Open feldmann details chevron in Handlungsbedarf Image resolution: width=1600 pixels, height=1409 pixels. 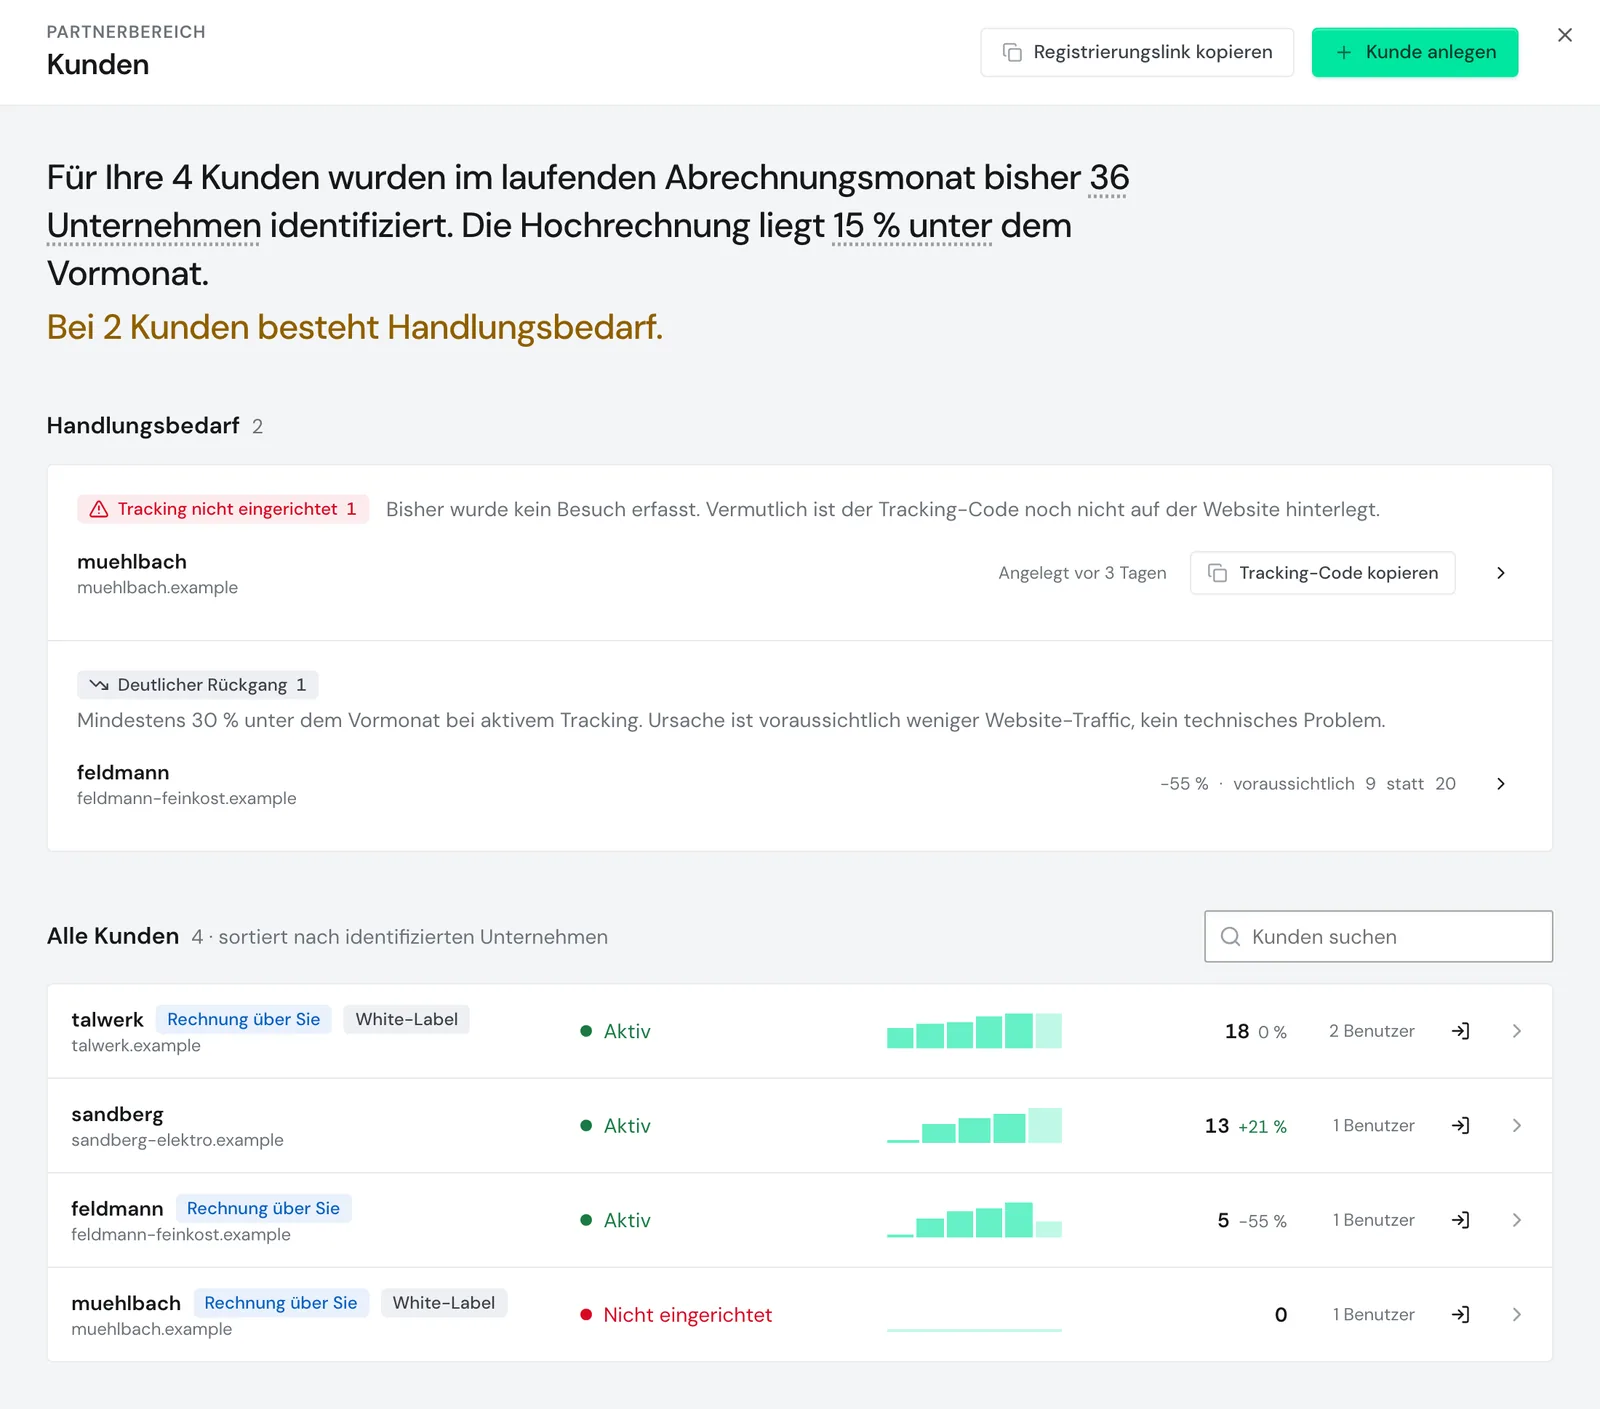click(1500, 784)
